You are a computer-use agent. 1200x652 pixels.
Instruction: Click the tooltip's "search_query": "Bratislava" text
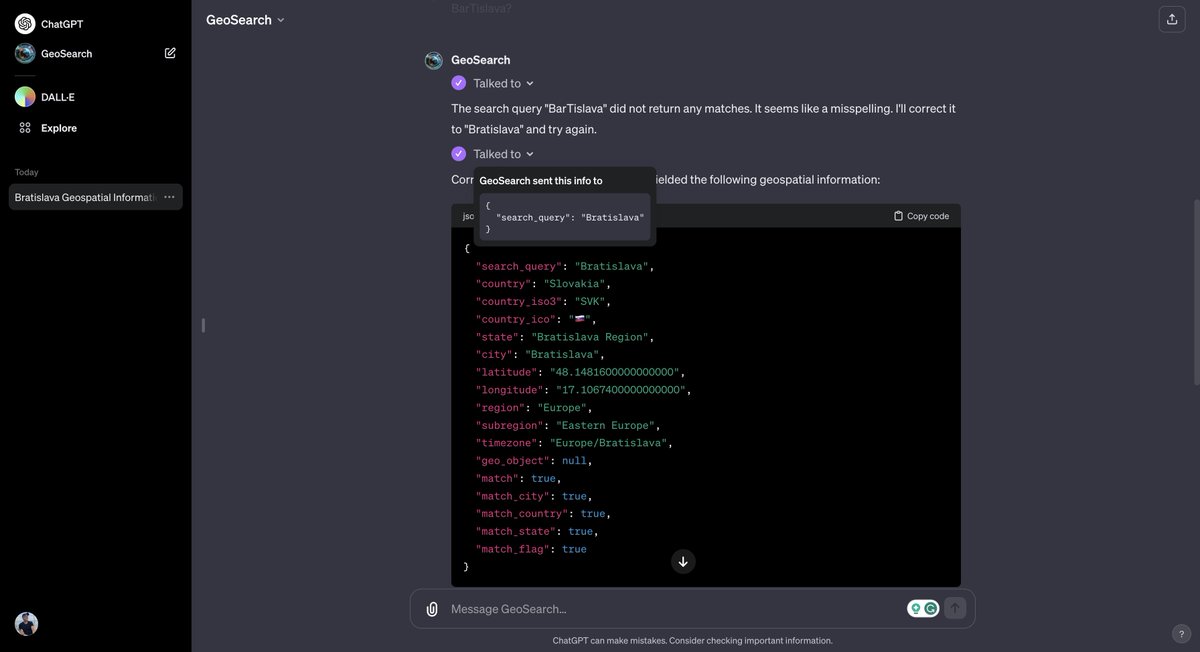tap(570, 217)
